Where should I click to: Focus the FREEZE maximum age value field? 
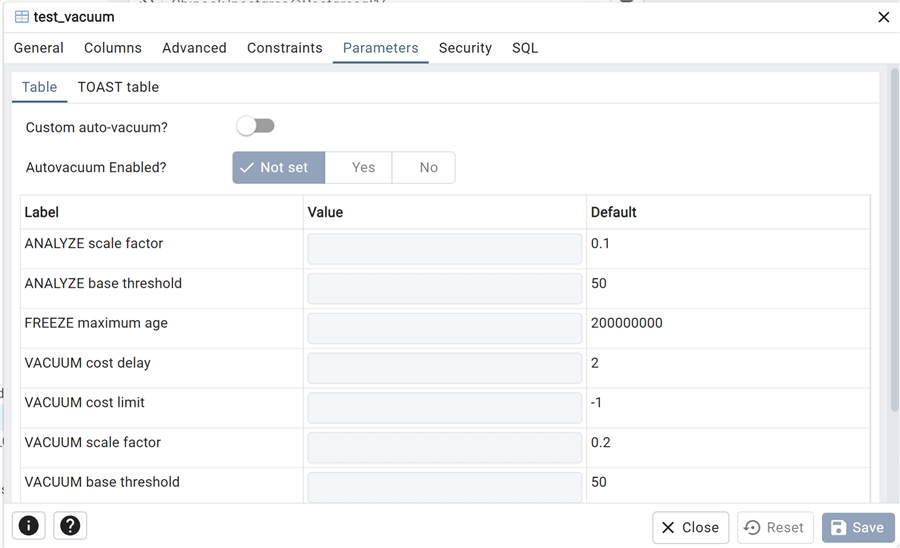coord(444,328)
